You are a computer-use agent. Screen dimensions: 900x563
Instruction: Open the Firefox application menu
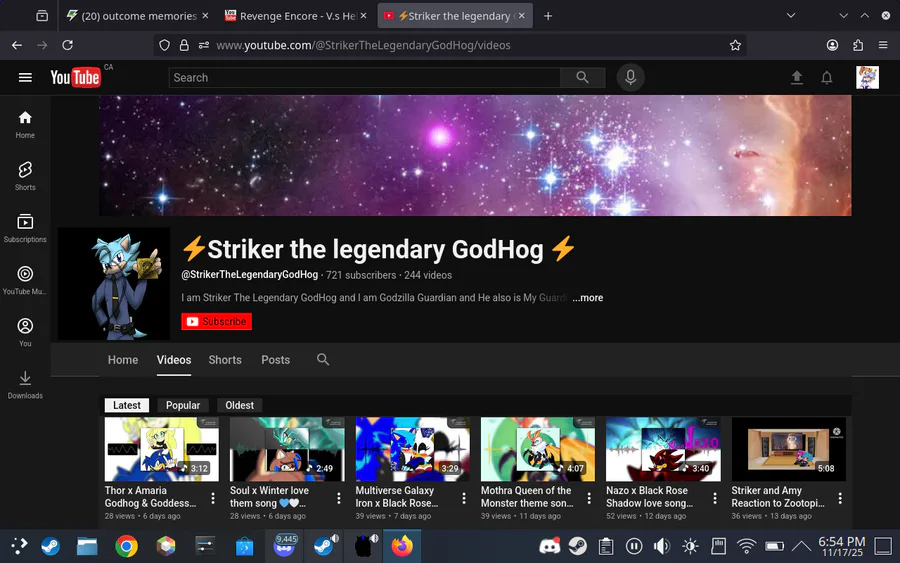point(883,45)
